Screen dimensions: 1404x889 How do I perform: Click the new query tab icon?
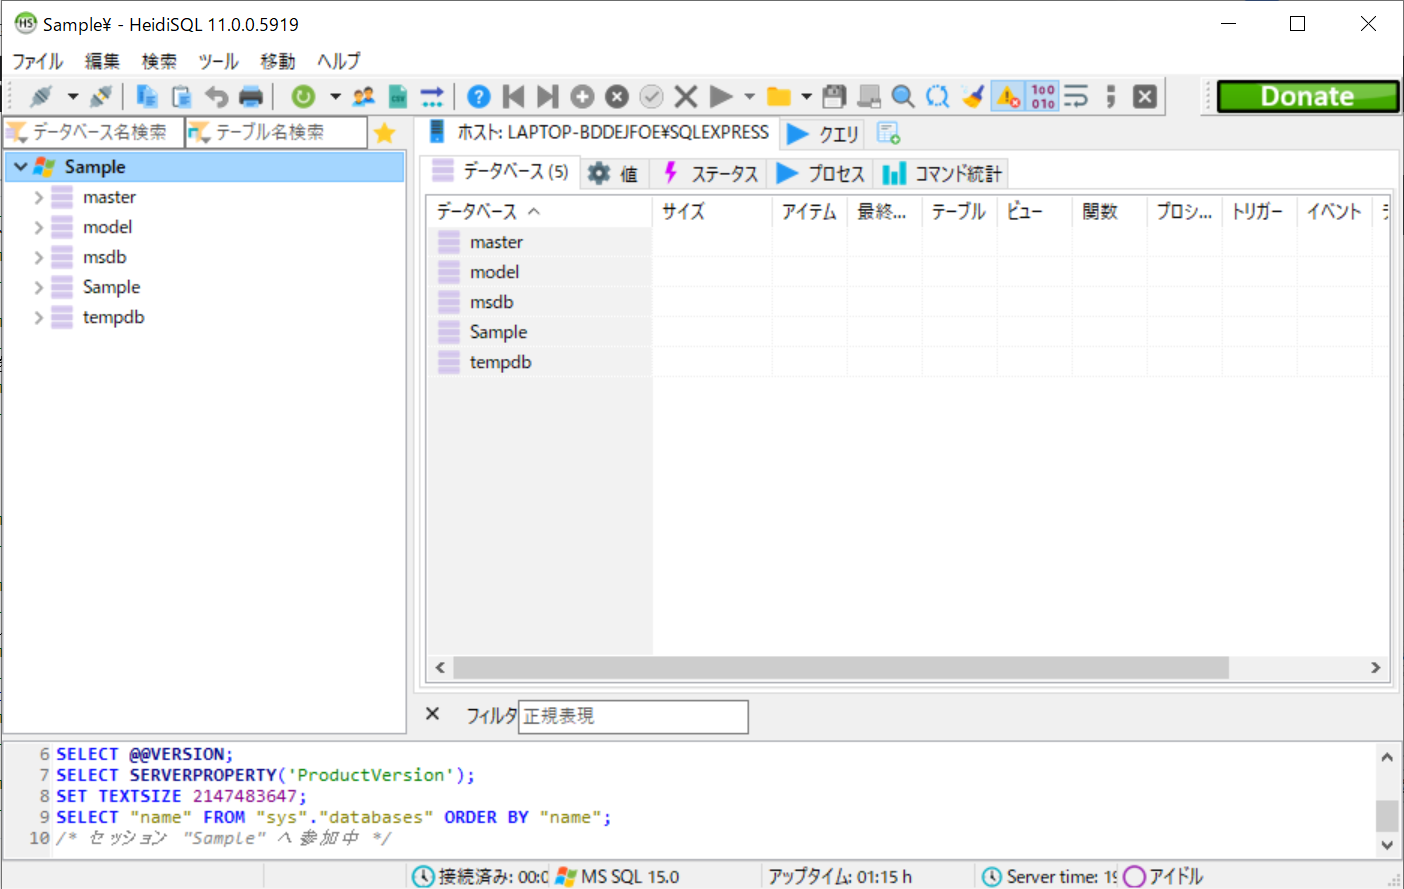point(888,133)
